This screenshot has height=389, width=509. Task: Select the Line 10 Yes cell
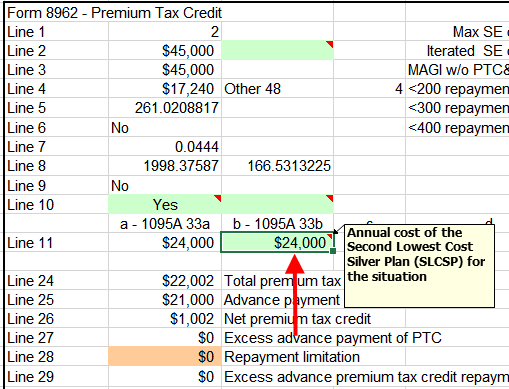pyautogui.click(x=165, y=204)
